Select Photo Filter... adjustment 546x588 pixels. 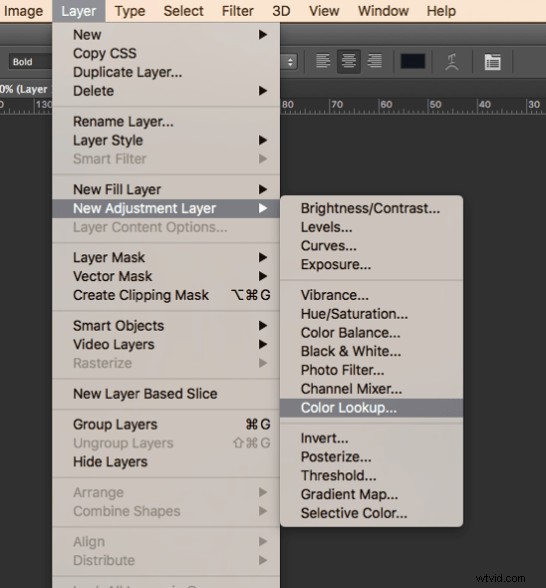[372, 370]
